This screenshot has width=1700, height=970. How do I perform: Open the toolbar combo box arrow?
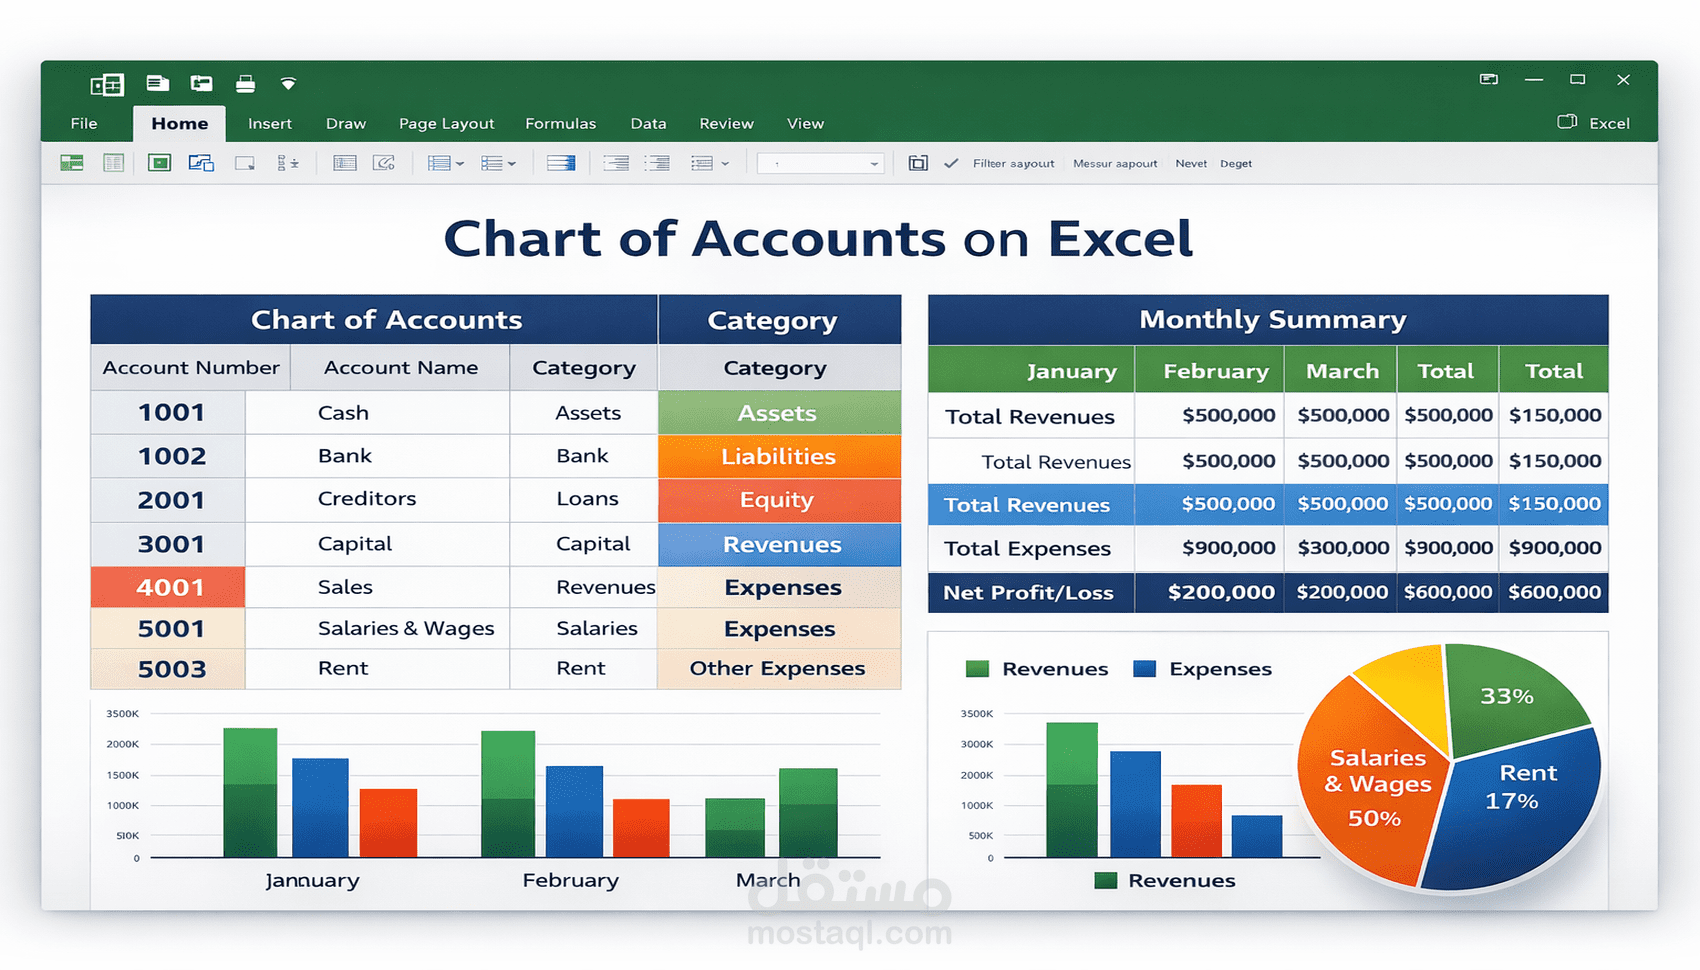click(874, 164)
